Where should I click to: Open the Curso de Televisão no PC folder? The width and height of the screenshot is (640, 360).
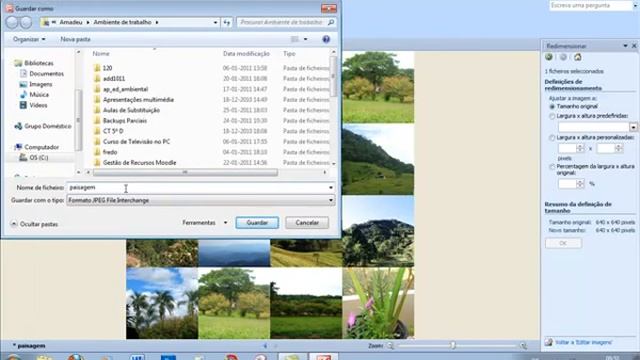click(x=136, y=142)
